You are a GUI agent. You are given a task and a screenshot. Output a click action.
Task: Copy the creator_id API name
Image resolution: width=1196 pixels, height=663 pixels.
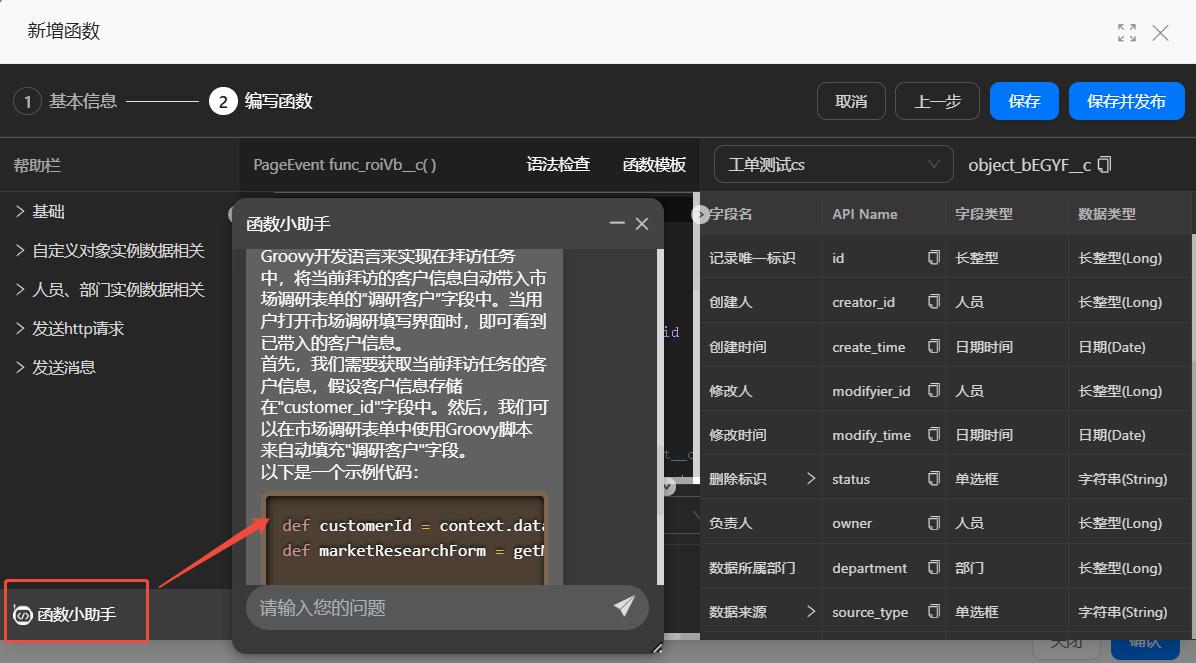click(x=934, y=302)
